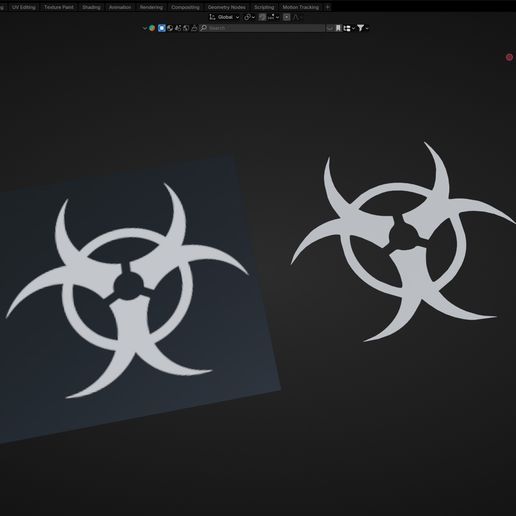Switch to the Motion Tracking workspace tab
This screenshot has height=516, width=516.
click(301, 7)
